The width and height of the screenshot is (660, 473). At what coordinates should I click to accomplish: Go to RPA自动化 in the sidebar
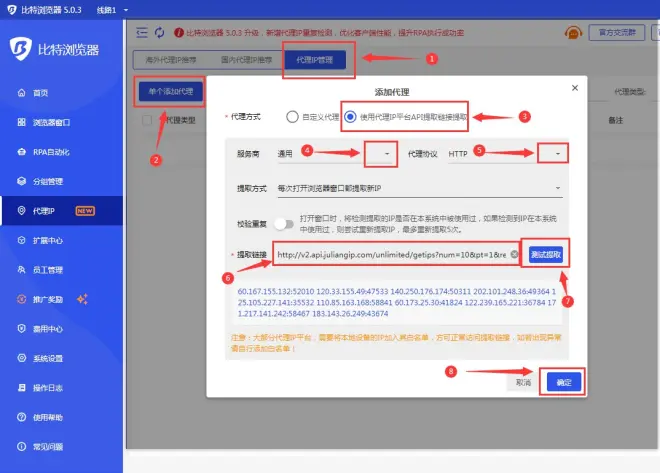[48, 152]
